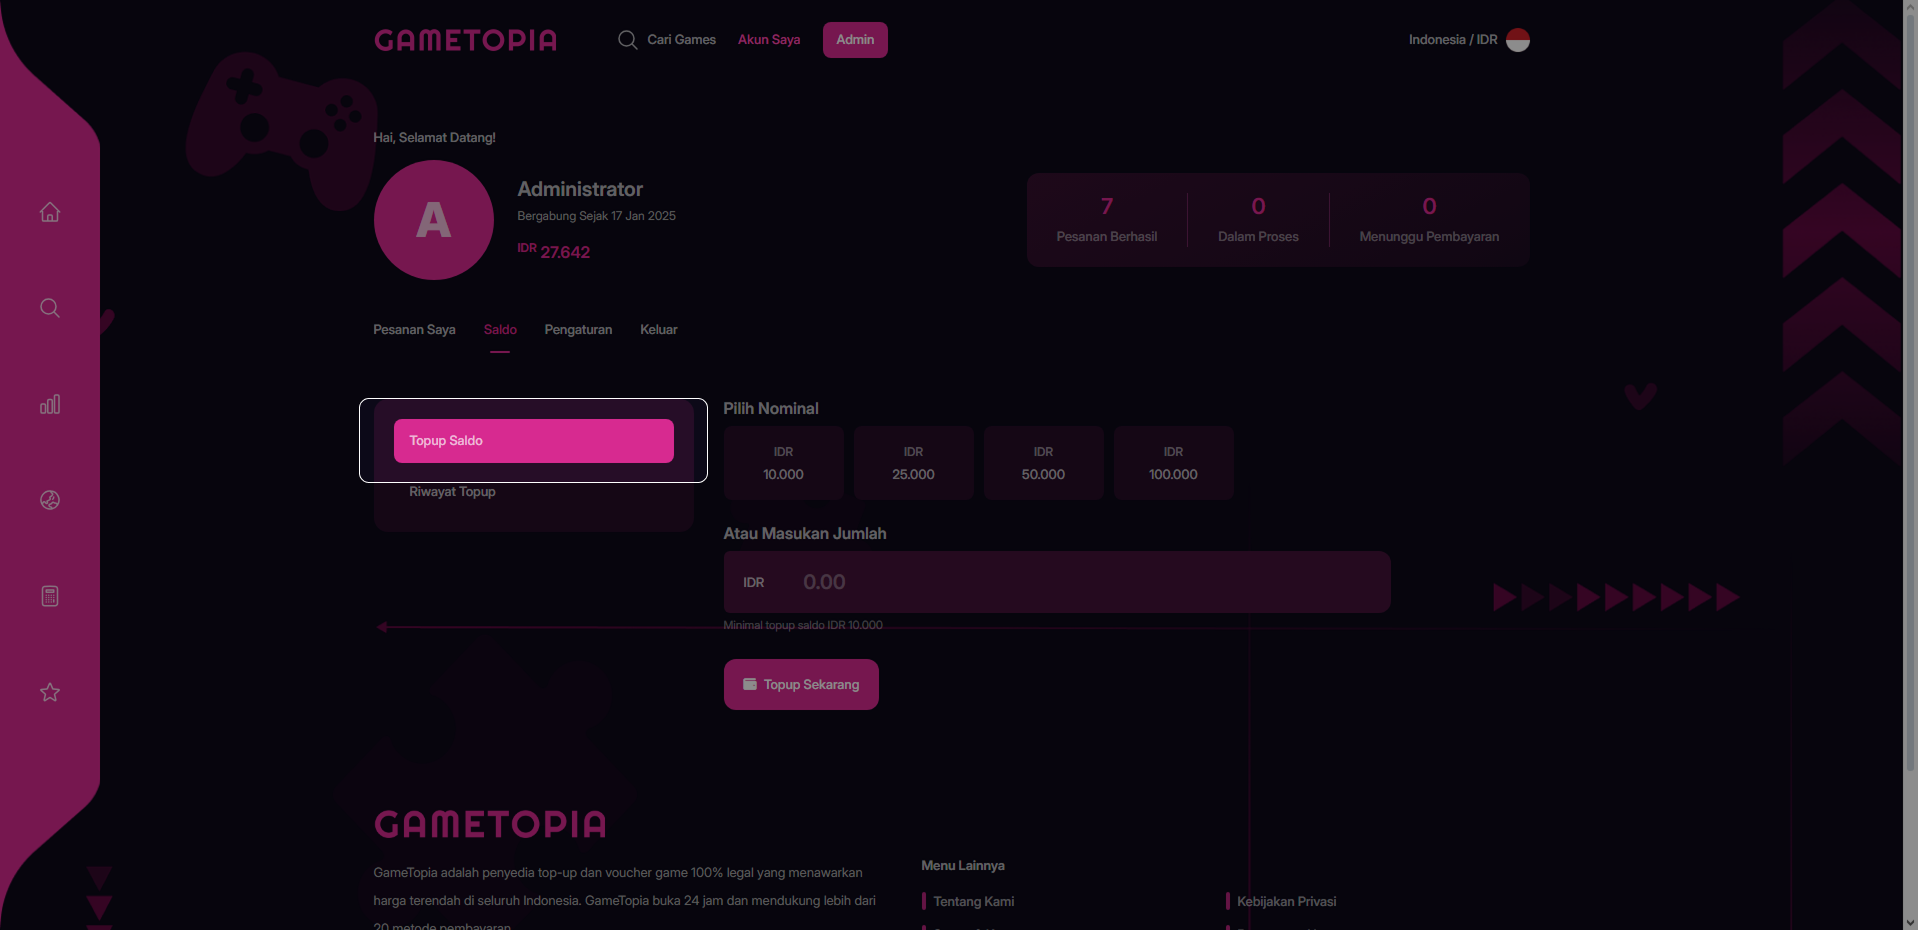Open the bar chart icon in sidebar
The width and height of the screenshot is (1918, 930).
tap(50, 404)
